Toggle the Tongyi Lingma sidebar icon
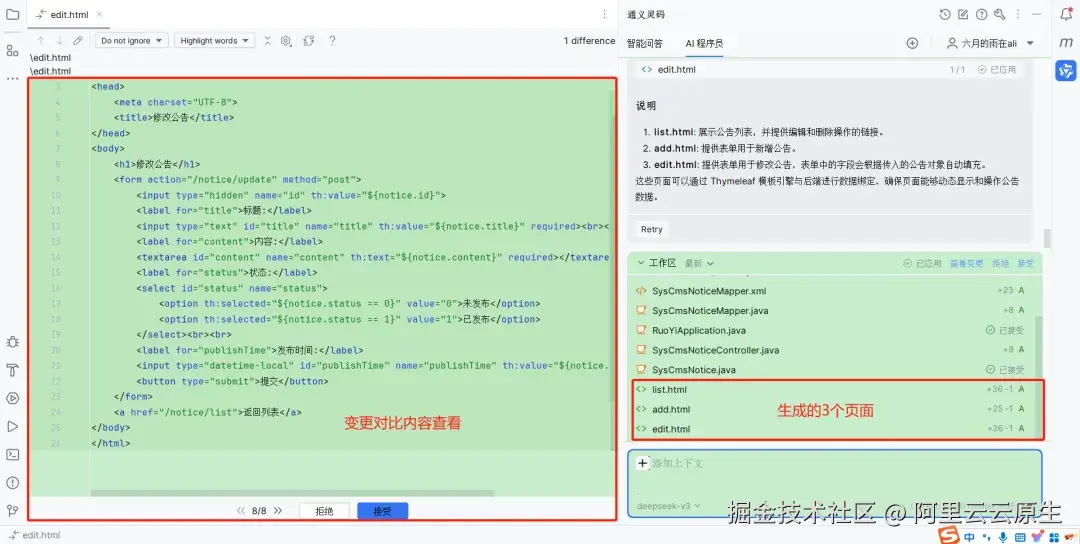Screen dimensions: 1080x544 pos(1066,70)
